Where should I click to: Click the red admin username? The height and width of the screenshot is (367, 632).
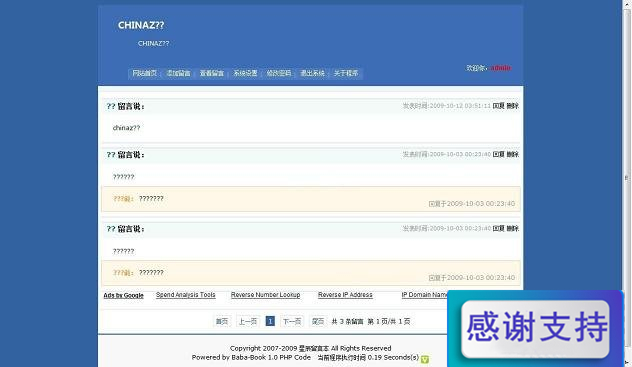501,68
